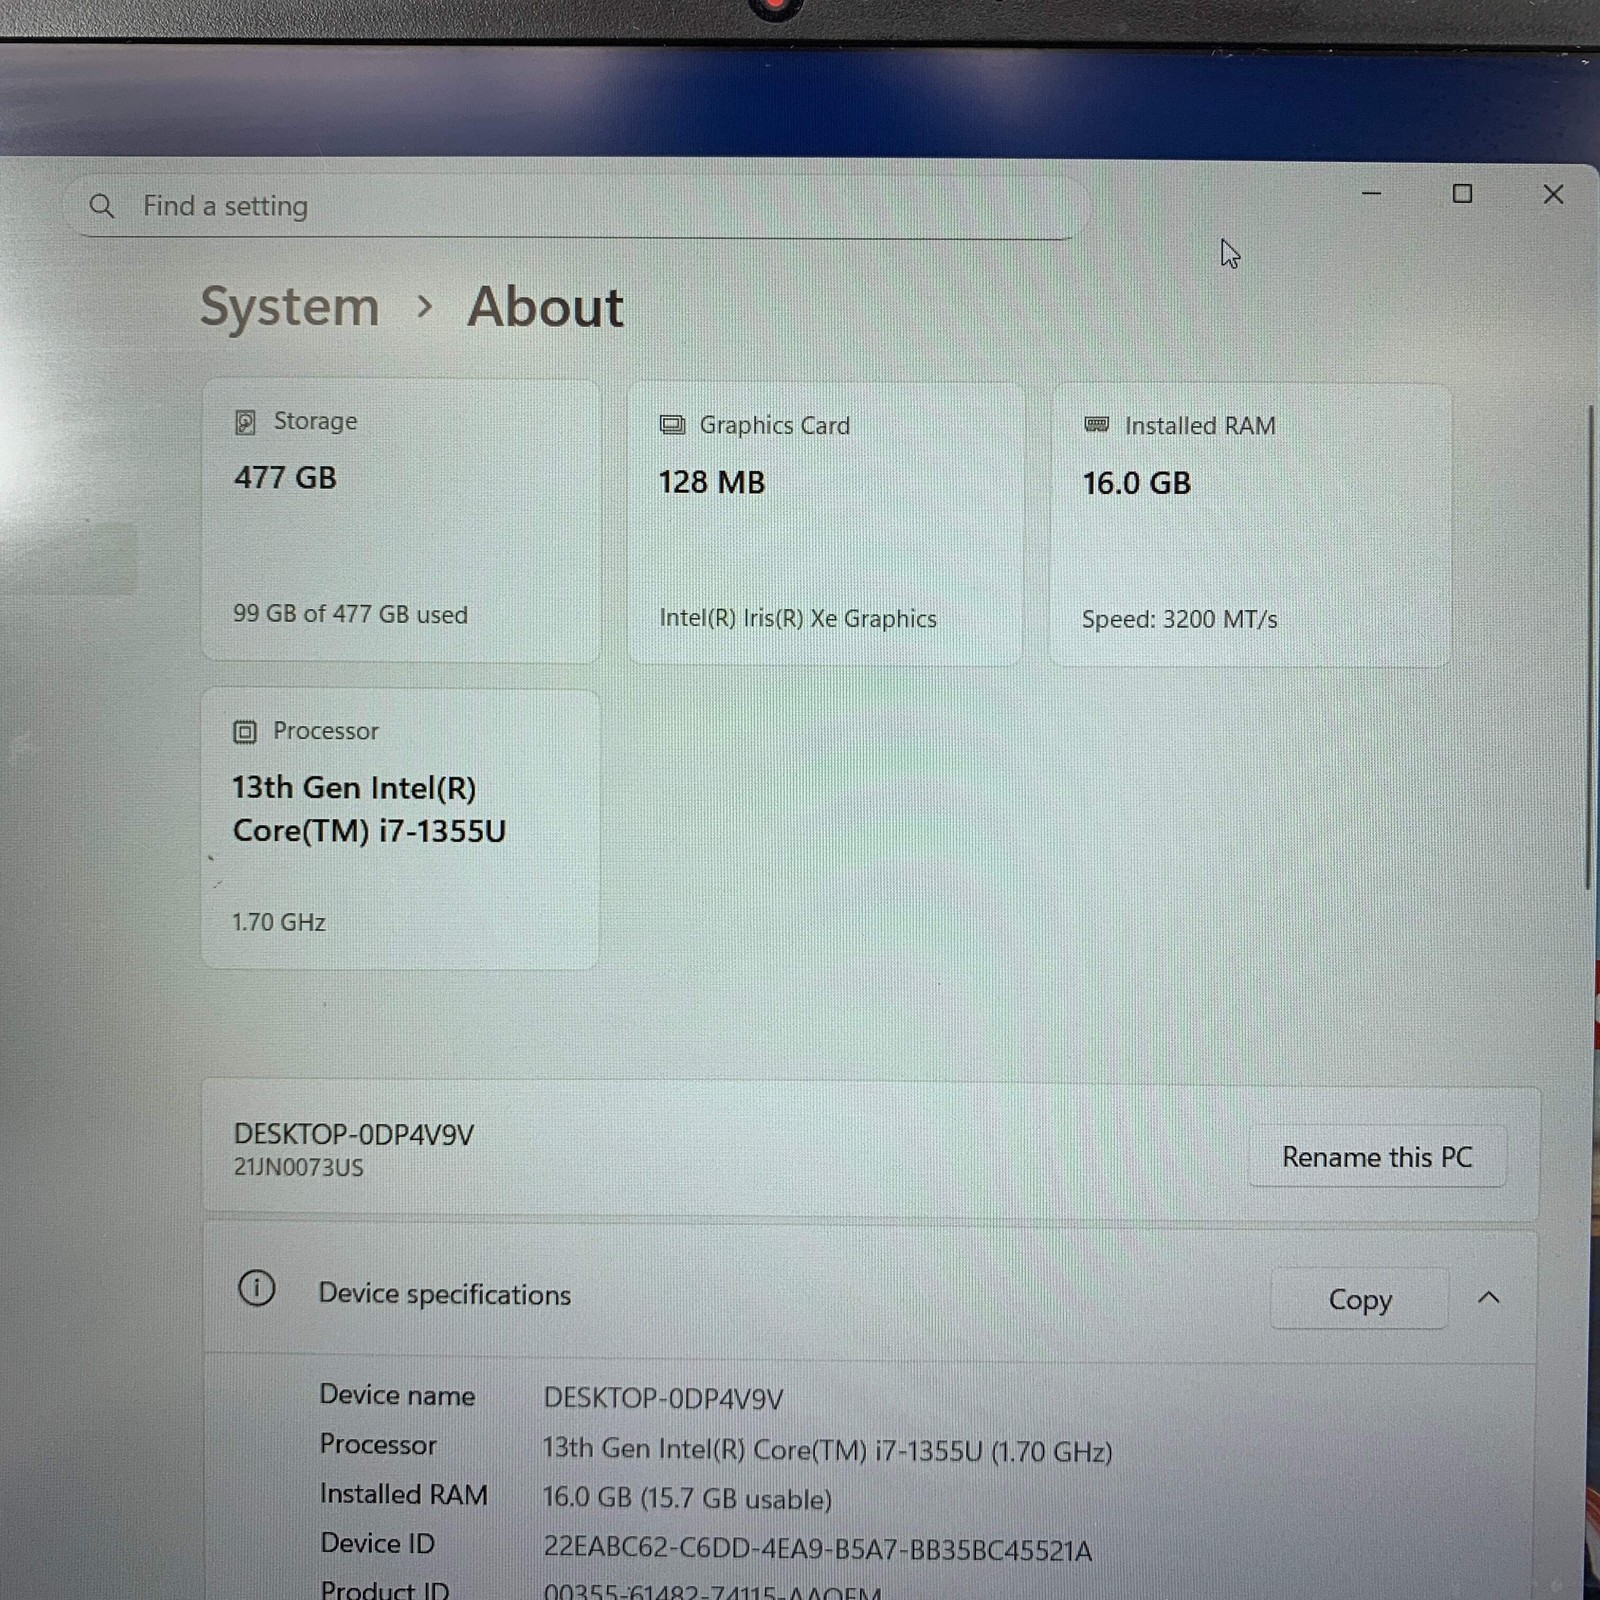Close the Settings window
Image resolution: width=1600 pixels, height=1600 pixels.
[1553, 194]
